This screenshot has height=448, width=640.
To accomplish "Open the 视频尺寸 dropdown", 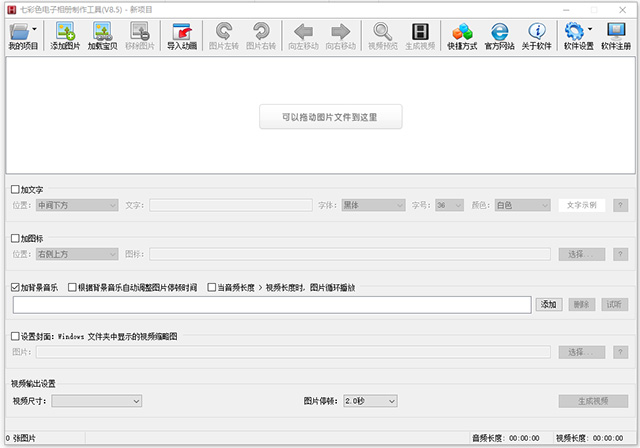I will tap(97, 401).
